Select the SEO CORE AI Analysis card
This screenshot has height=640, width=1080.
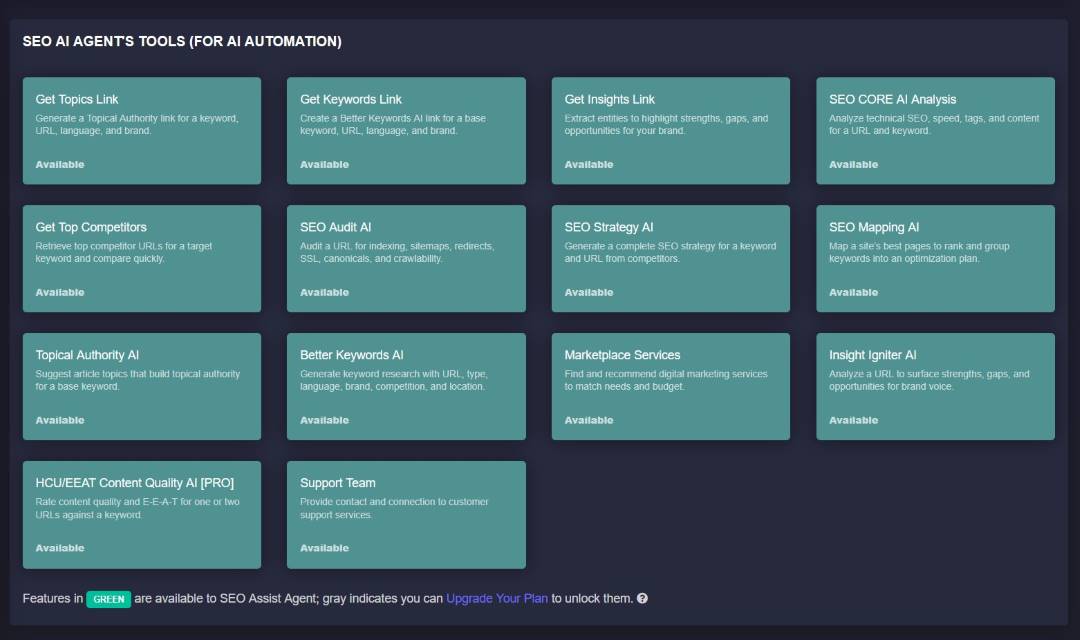[935, 130]
